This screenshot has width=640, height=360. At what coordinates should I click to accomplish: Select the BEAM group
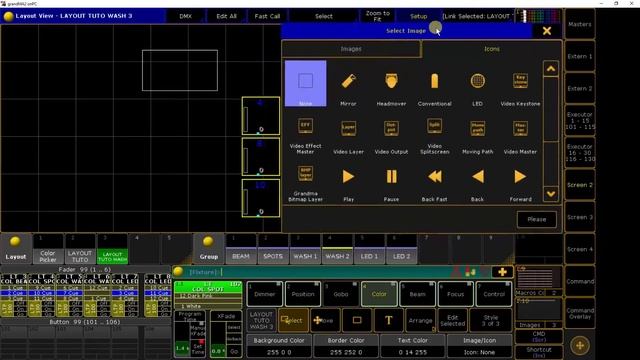coord(241,249)
